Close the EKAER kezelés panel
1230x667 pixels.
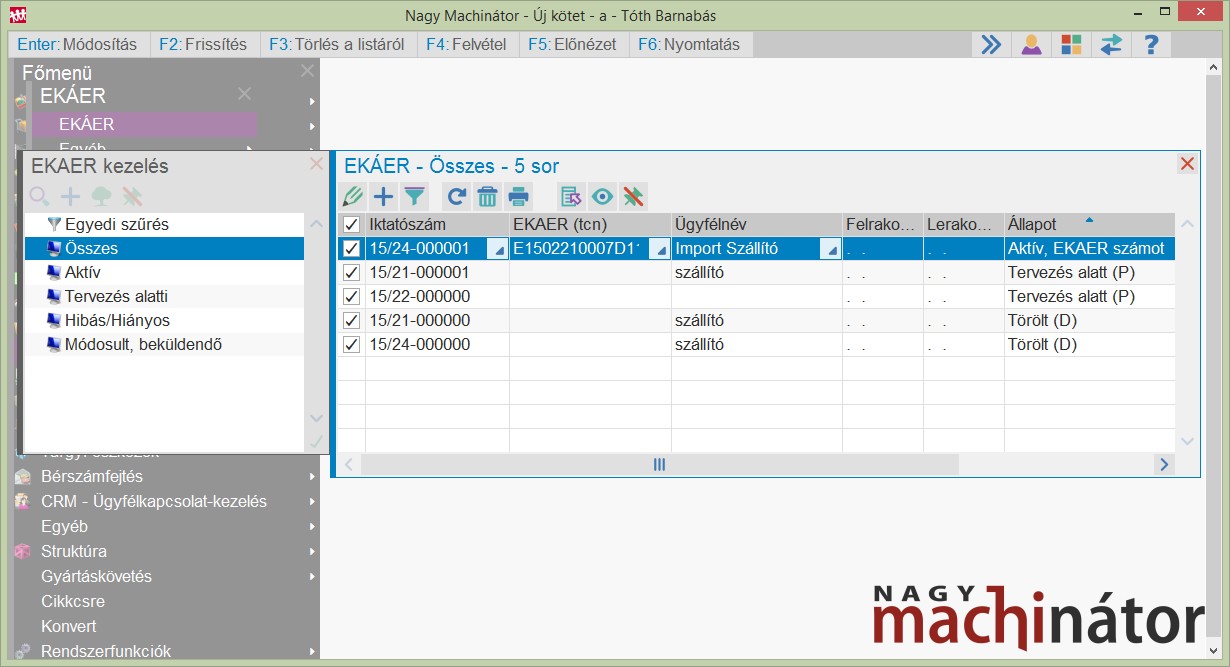click(316, 164)
